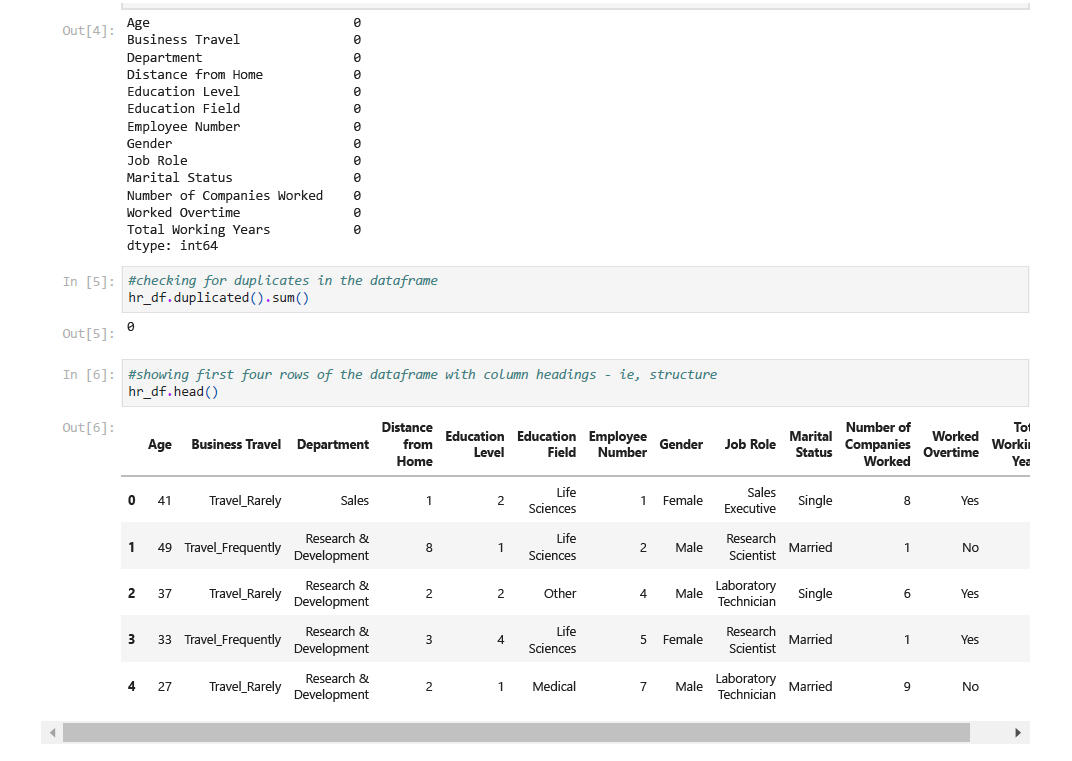This screenshot has height=761, width=1072.
Task: Click the Sales Executive job role cell
Action: [x=750, y=500]
